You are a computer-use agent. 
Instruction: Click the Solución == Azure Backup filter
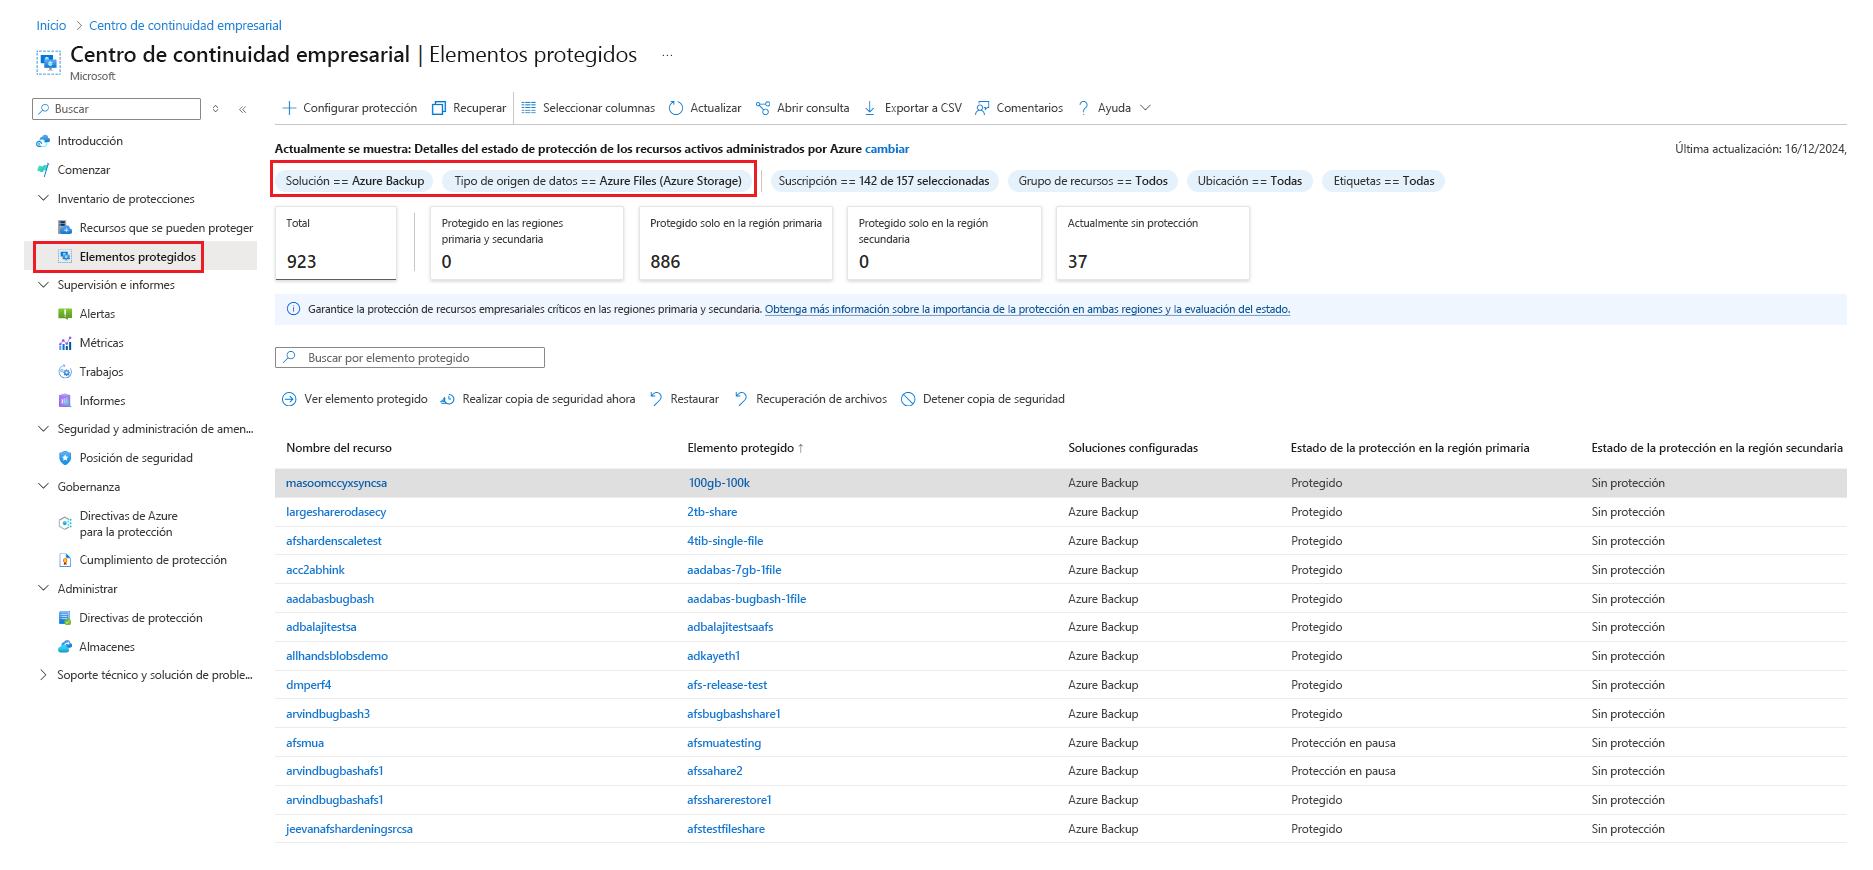355,181
